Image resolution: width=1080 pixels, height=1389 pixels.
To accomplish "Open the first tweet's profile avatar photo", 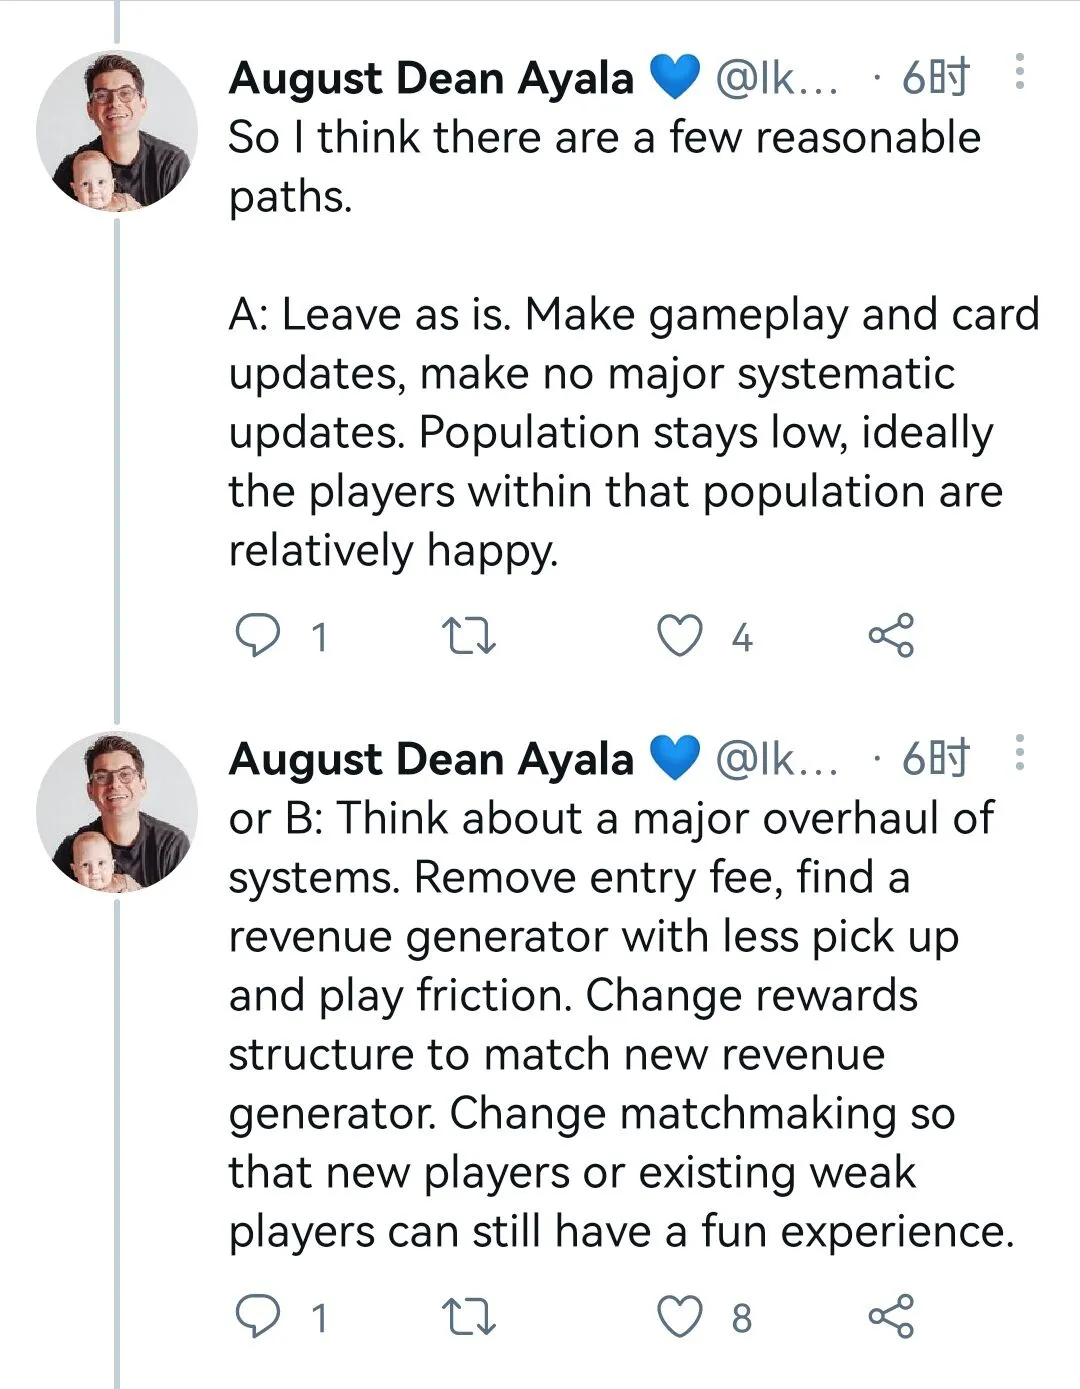I will point(117,132).
